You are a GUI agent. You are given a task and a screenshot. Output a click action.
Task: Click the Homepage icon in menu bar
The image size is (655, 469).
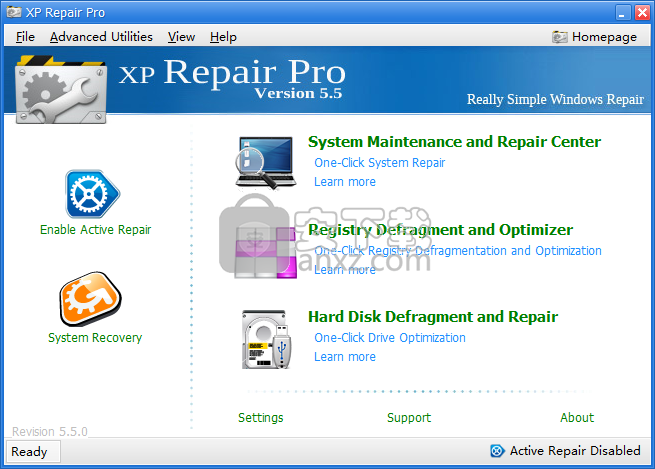click(x=559, y=37)
